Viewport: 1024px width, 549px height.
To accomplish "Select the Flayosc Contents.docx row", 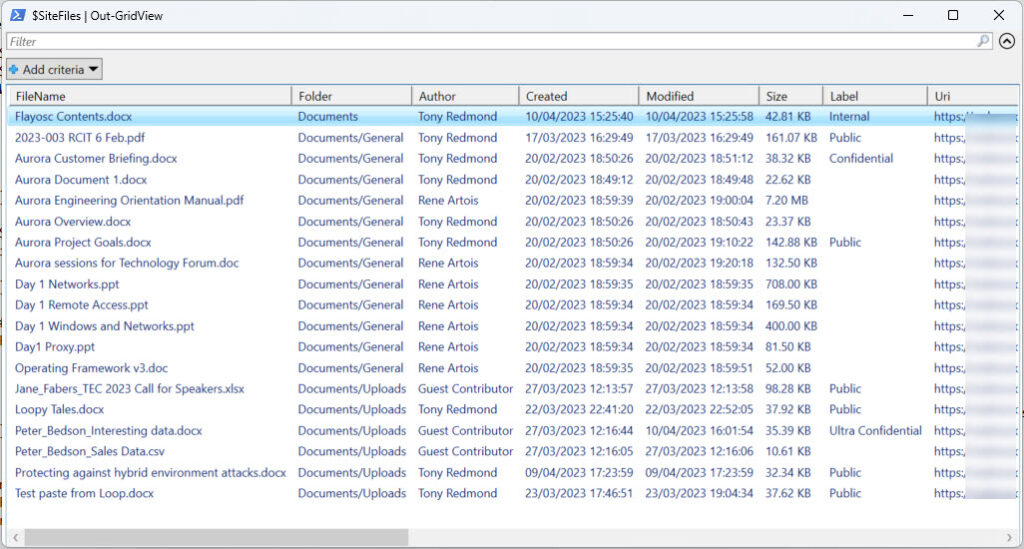I will (513, 116).
